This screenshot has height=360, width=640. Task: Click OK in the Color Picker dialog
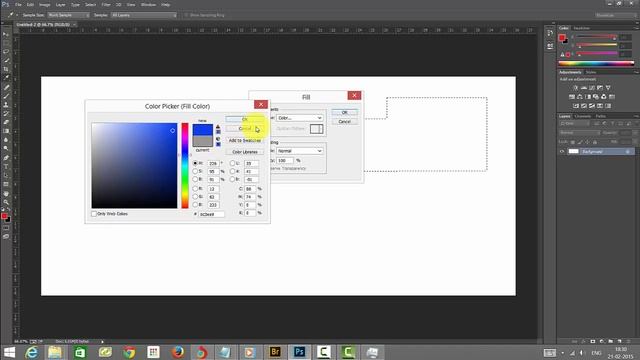click(x=244, y=119)
